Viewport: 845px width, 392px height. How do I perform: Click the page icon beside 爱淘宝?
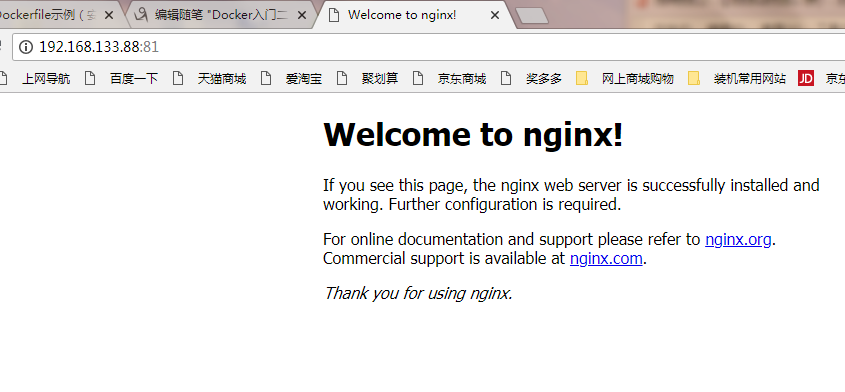tap(266, 79)
